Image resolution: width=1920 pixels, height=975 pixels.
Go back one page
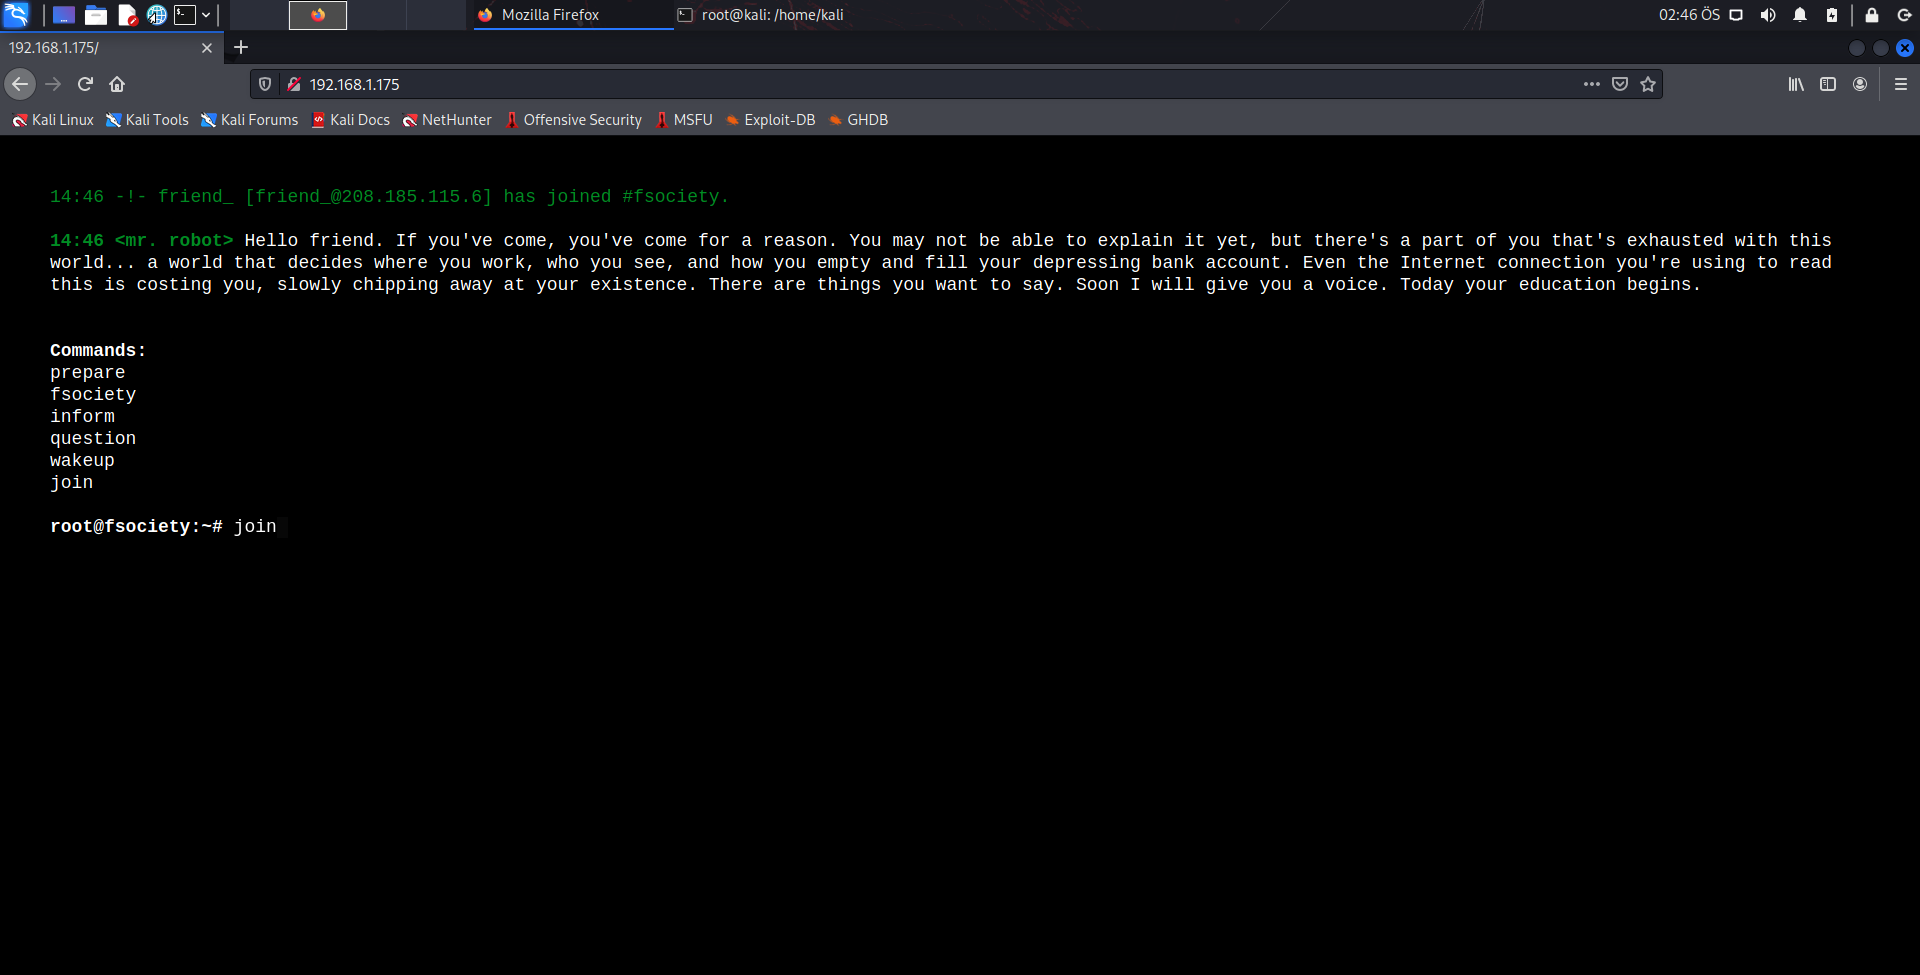pyautogui.click(x=20, y=84)
